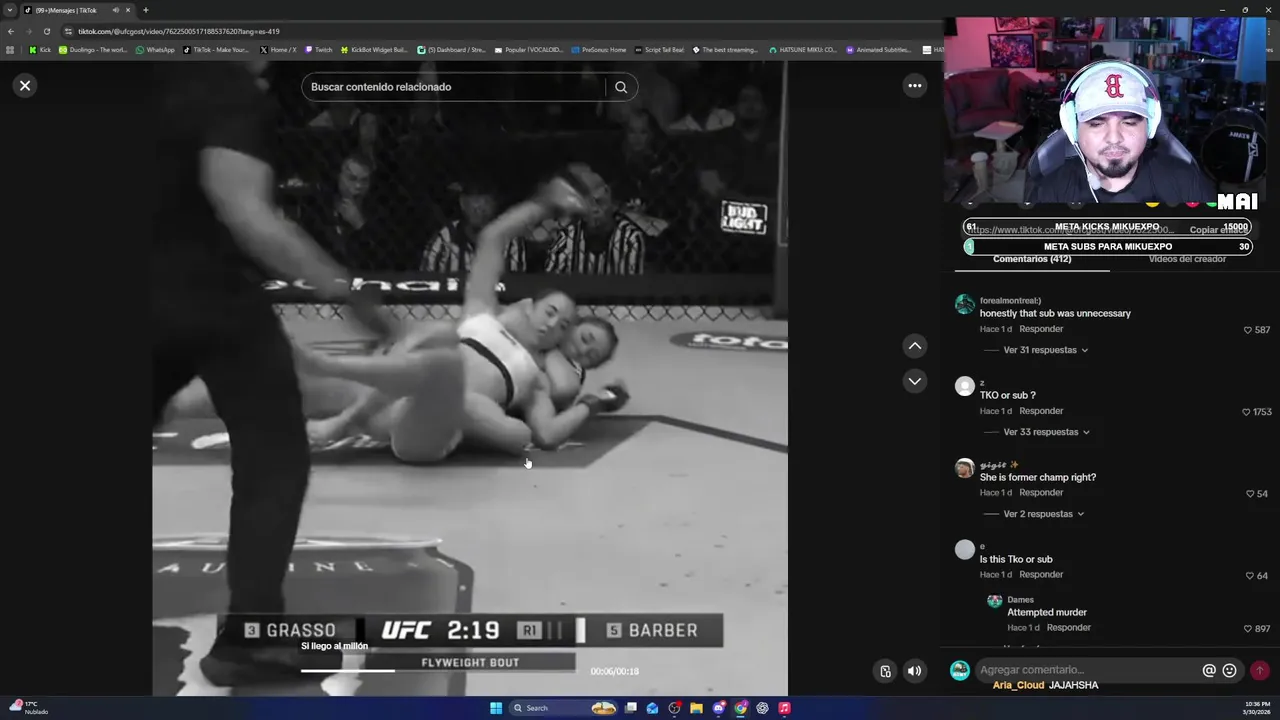Open forealmontreal:) user profile name

[x=1010, y=301]
